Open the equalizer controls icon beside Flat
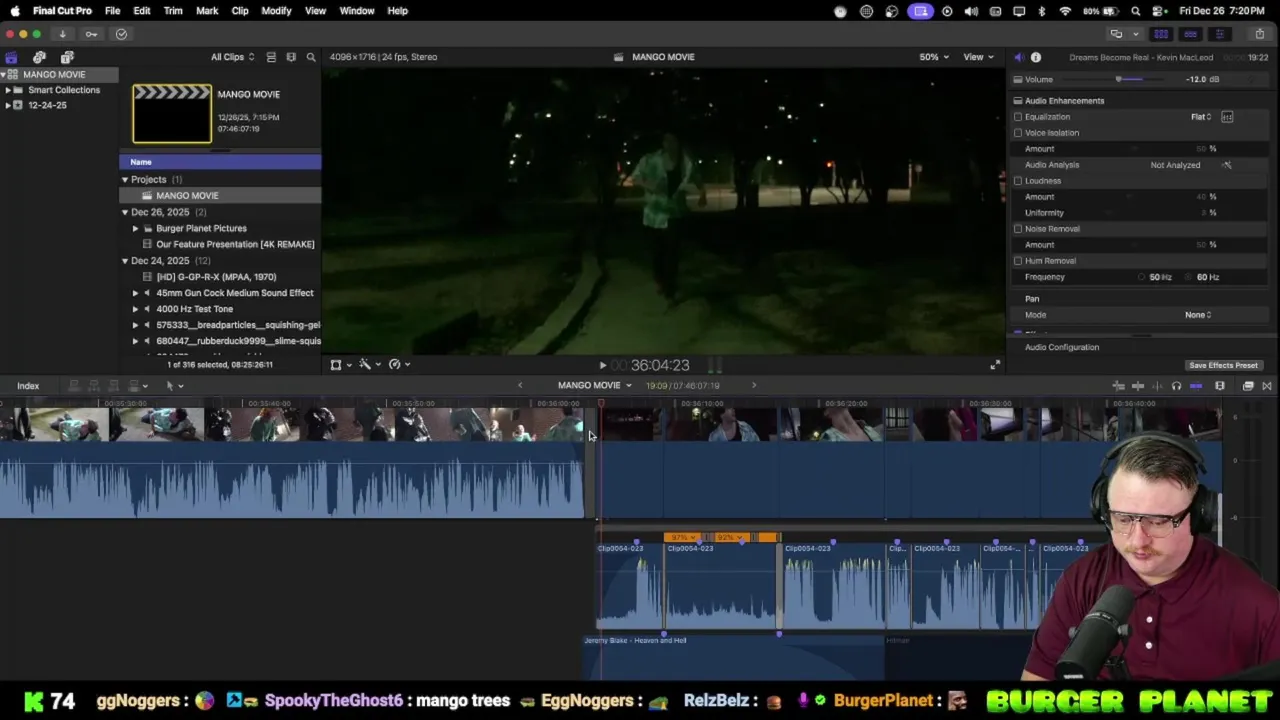Viewport: 1280px width, 720px height. tap(1227, 117)
